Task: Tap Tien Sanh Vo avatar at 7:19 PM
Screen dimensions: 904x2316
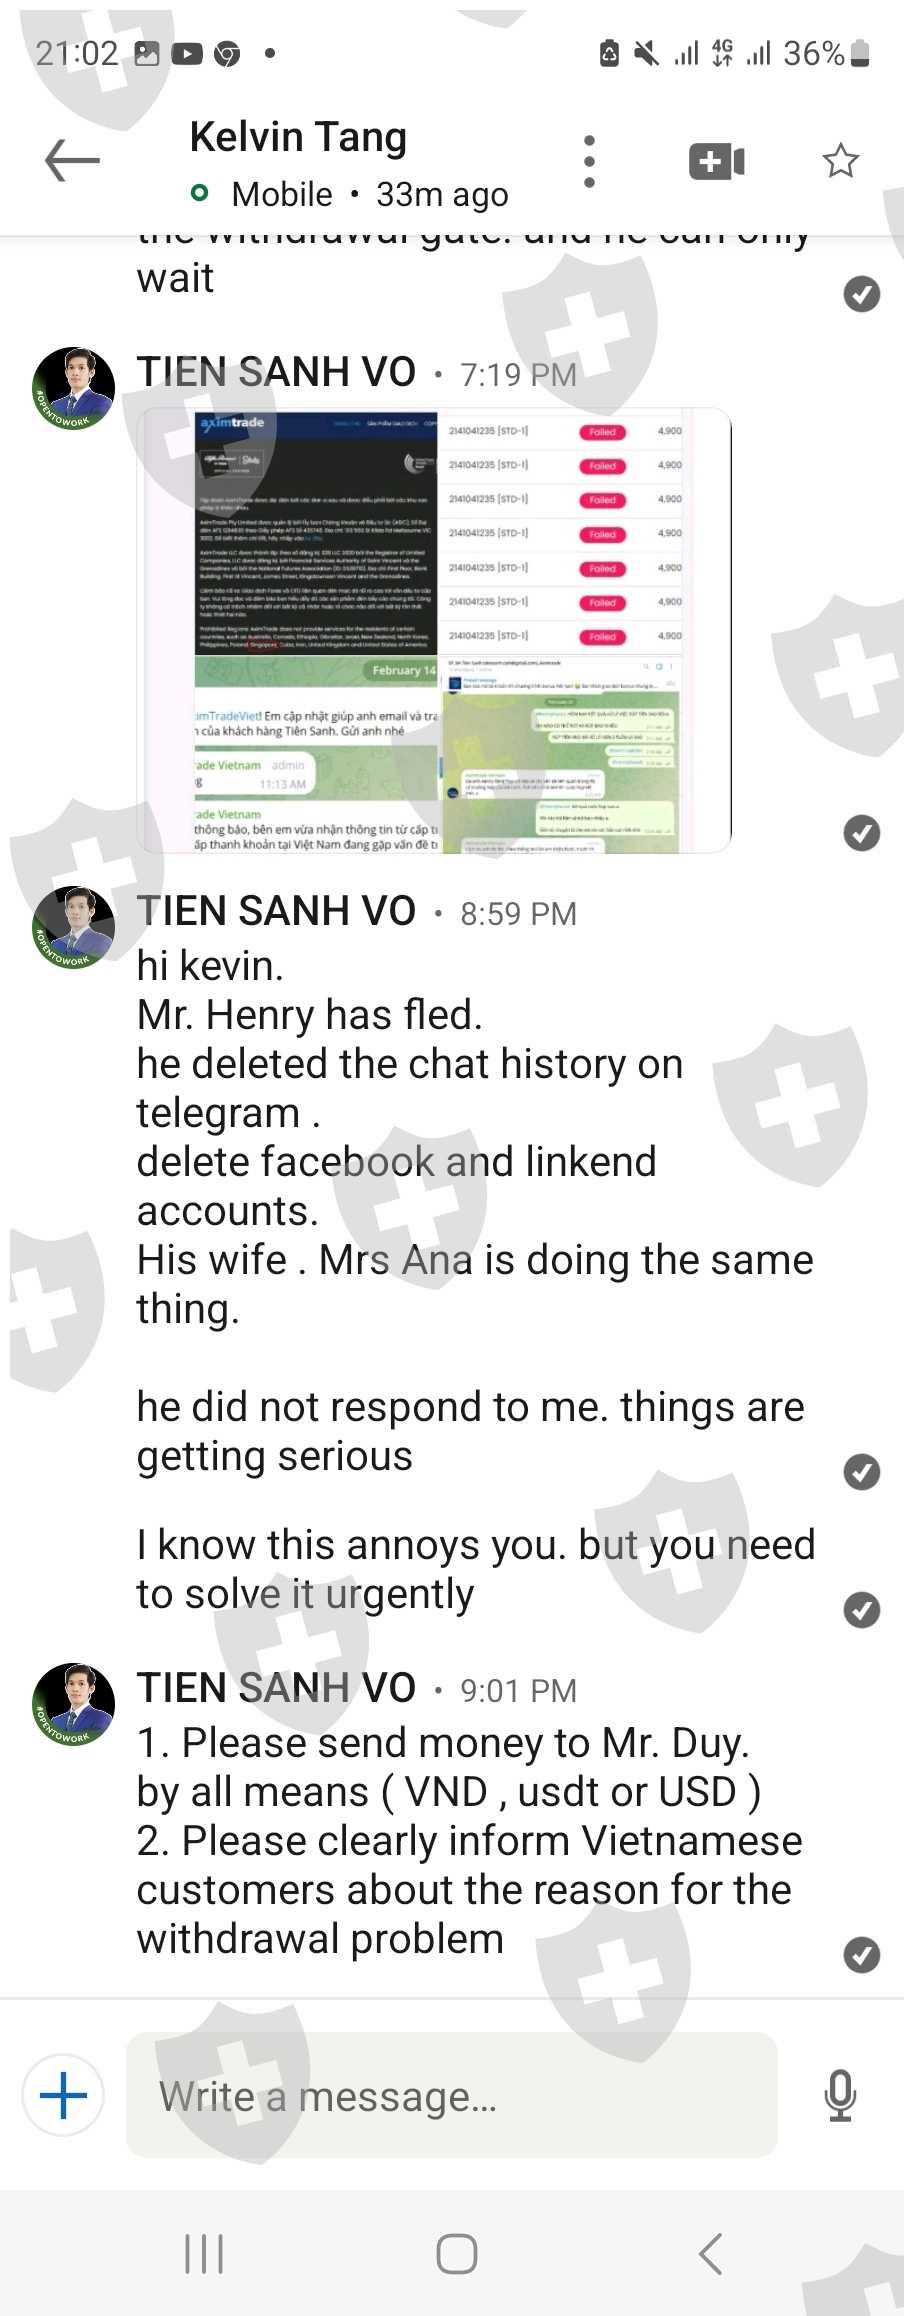Action: point(74,388)
